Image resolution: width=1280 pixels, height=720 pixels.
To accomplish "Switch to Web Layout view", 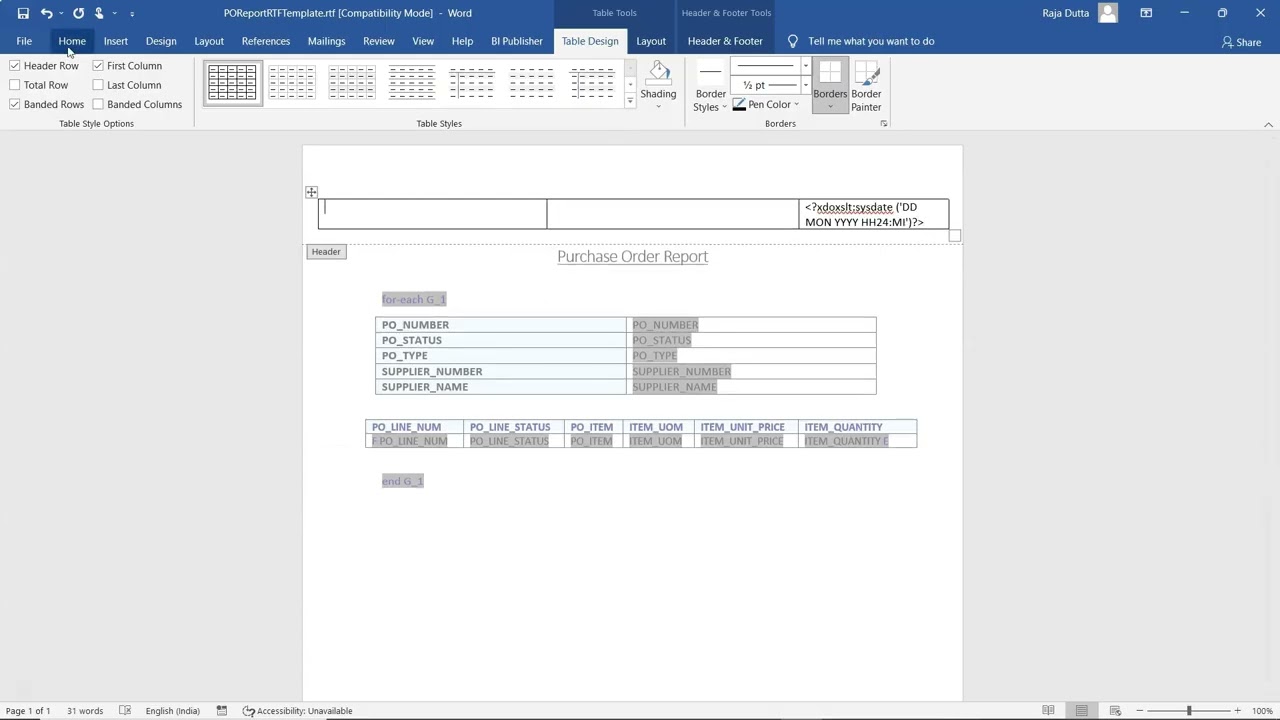I will click(x=1115, y=711).
